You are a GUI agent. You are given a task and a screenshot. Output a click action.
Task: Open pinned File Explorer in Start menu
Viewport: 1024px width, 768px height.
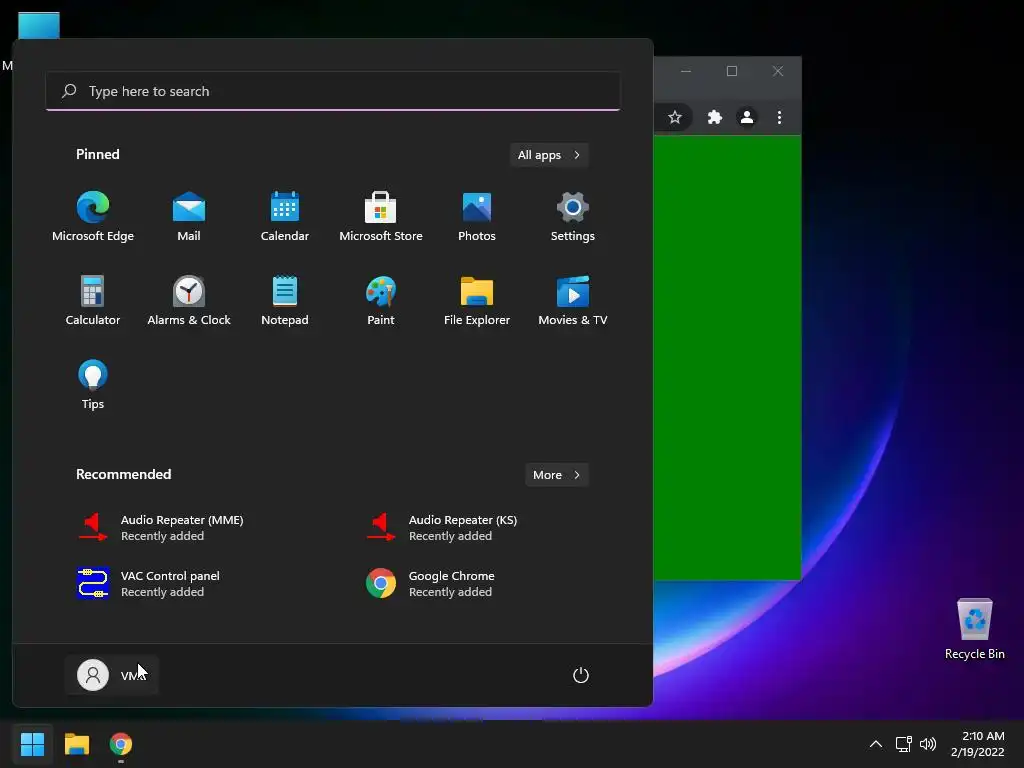point(477,300)
